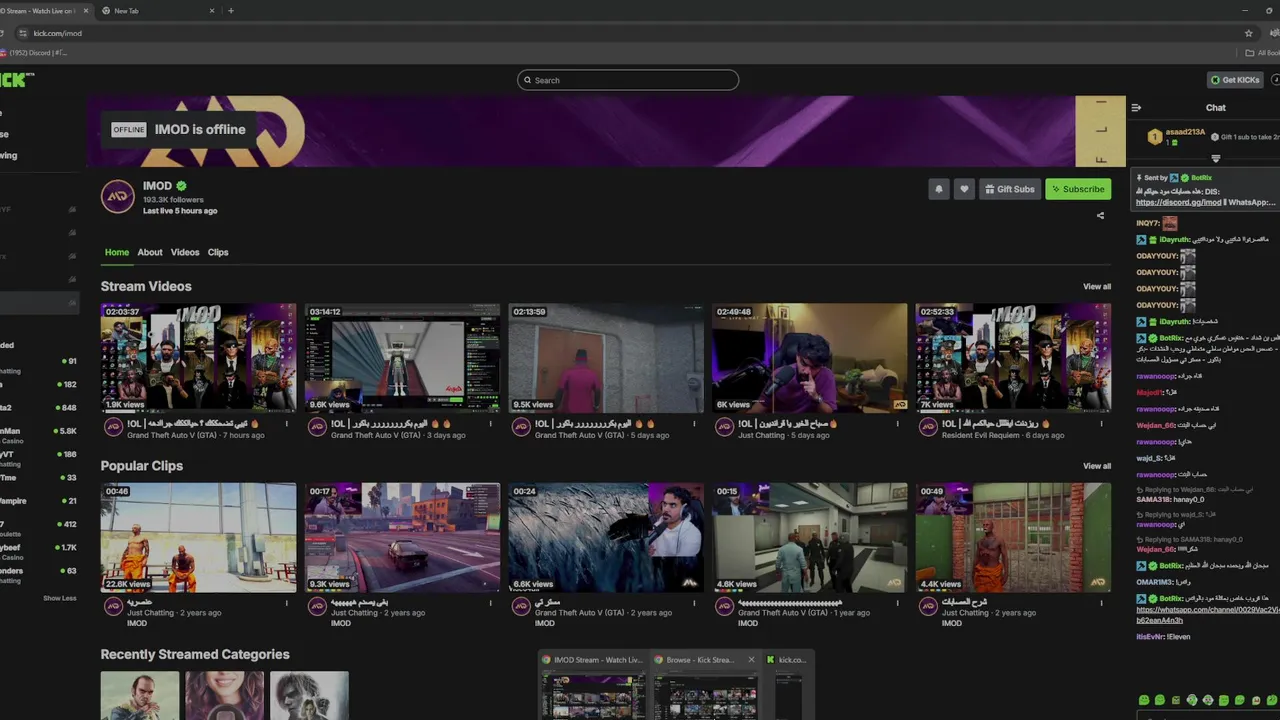Play the 02:52:33 stream video thumbnail
Viewport: 1280px width, 720px height.
1013,358
